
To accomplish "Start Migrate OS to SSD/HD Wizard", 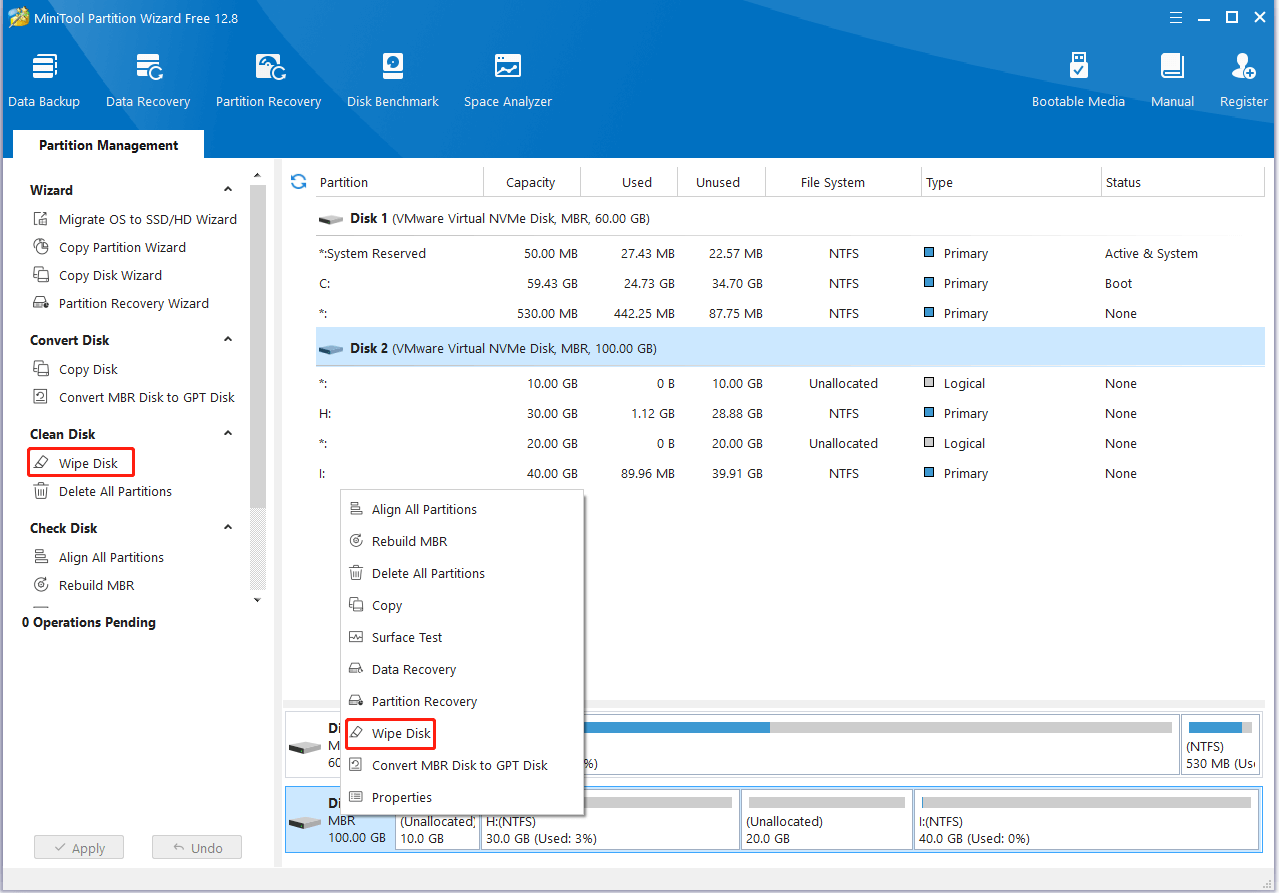I will 135,219.
